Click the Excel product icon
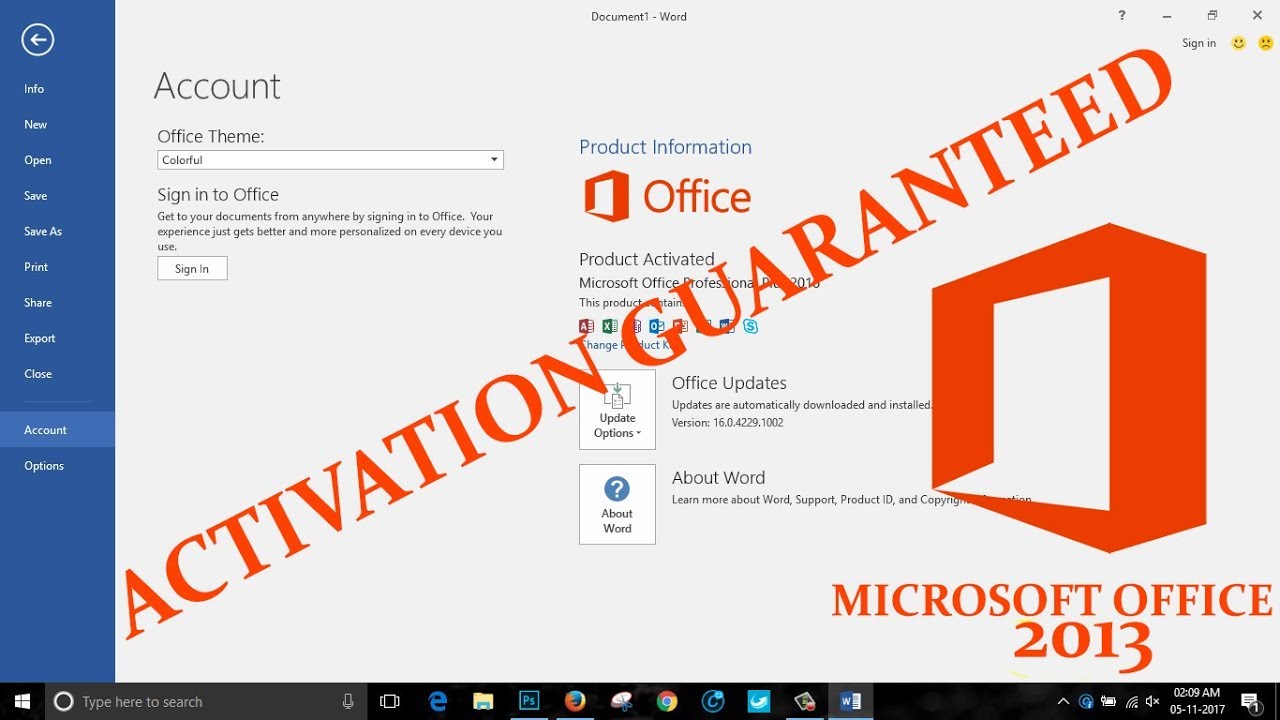The height and width of the screenshot is (720, 1280). coord(610,326)
